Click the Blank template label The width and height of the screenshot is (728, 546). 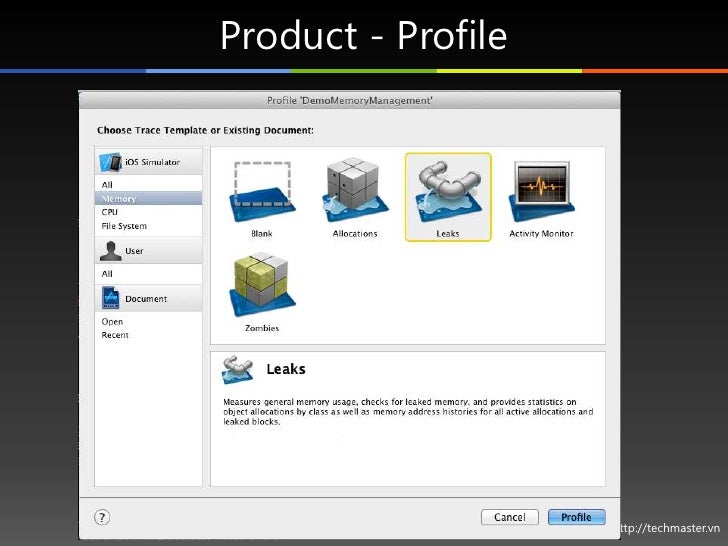tap(262, 234)
